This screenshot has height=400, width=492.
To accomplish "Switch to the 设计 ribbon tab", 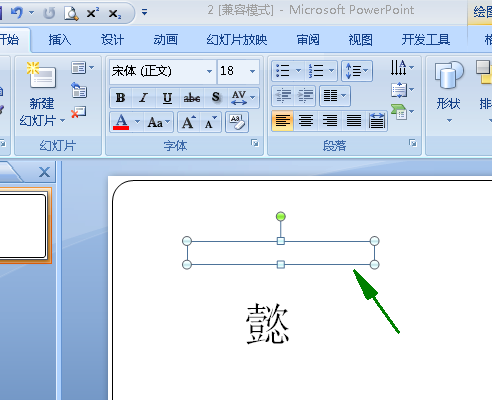I will [112, 40].
